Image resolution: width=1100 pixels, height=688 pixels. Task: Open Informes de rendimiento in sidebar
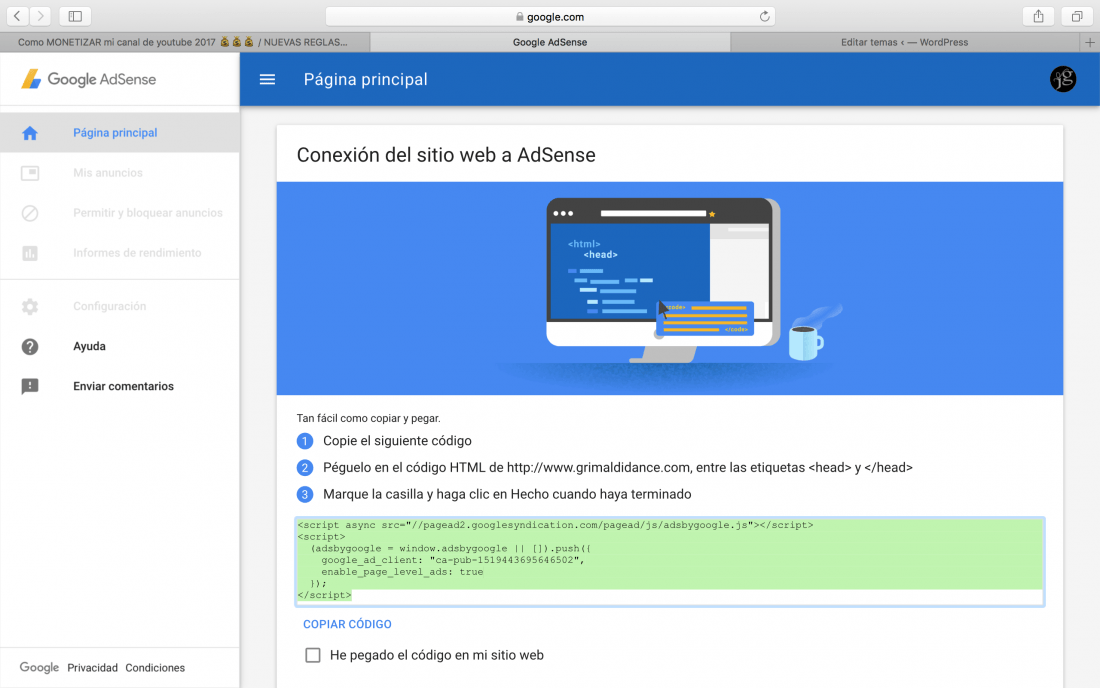pyautogui.click(x=119, y=252)
